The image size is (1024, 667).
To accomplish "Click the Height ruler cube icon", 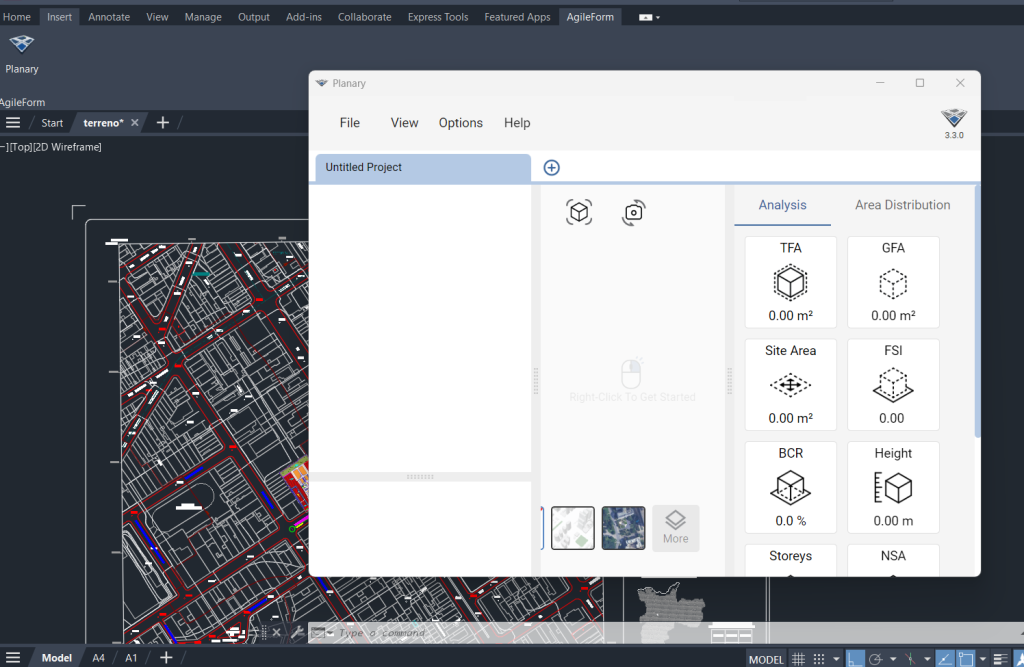I will click(x=893, y=487).
